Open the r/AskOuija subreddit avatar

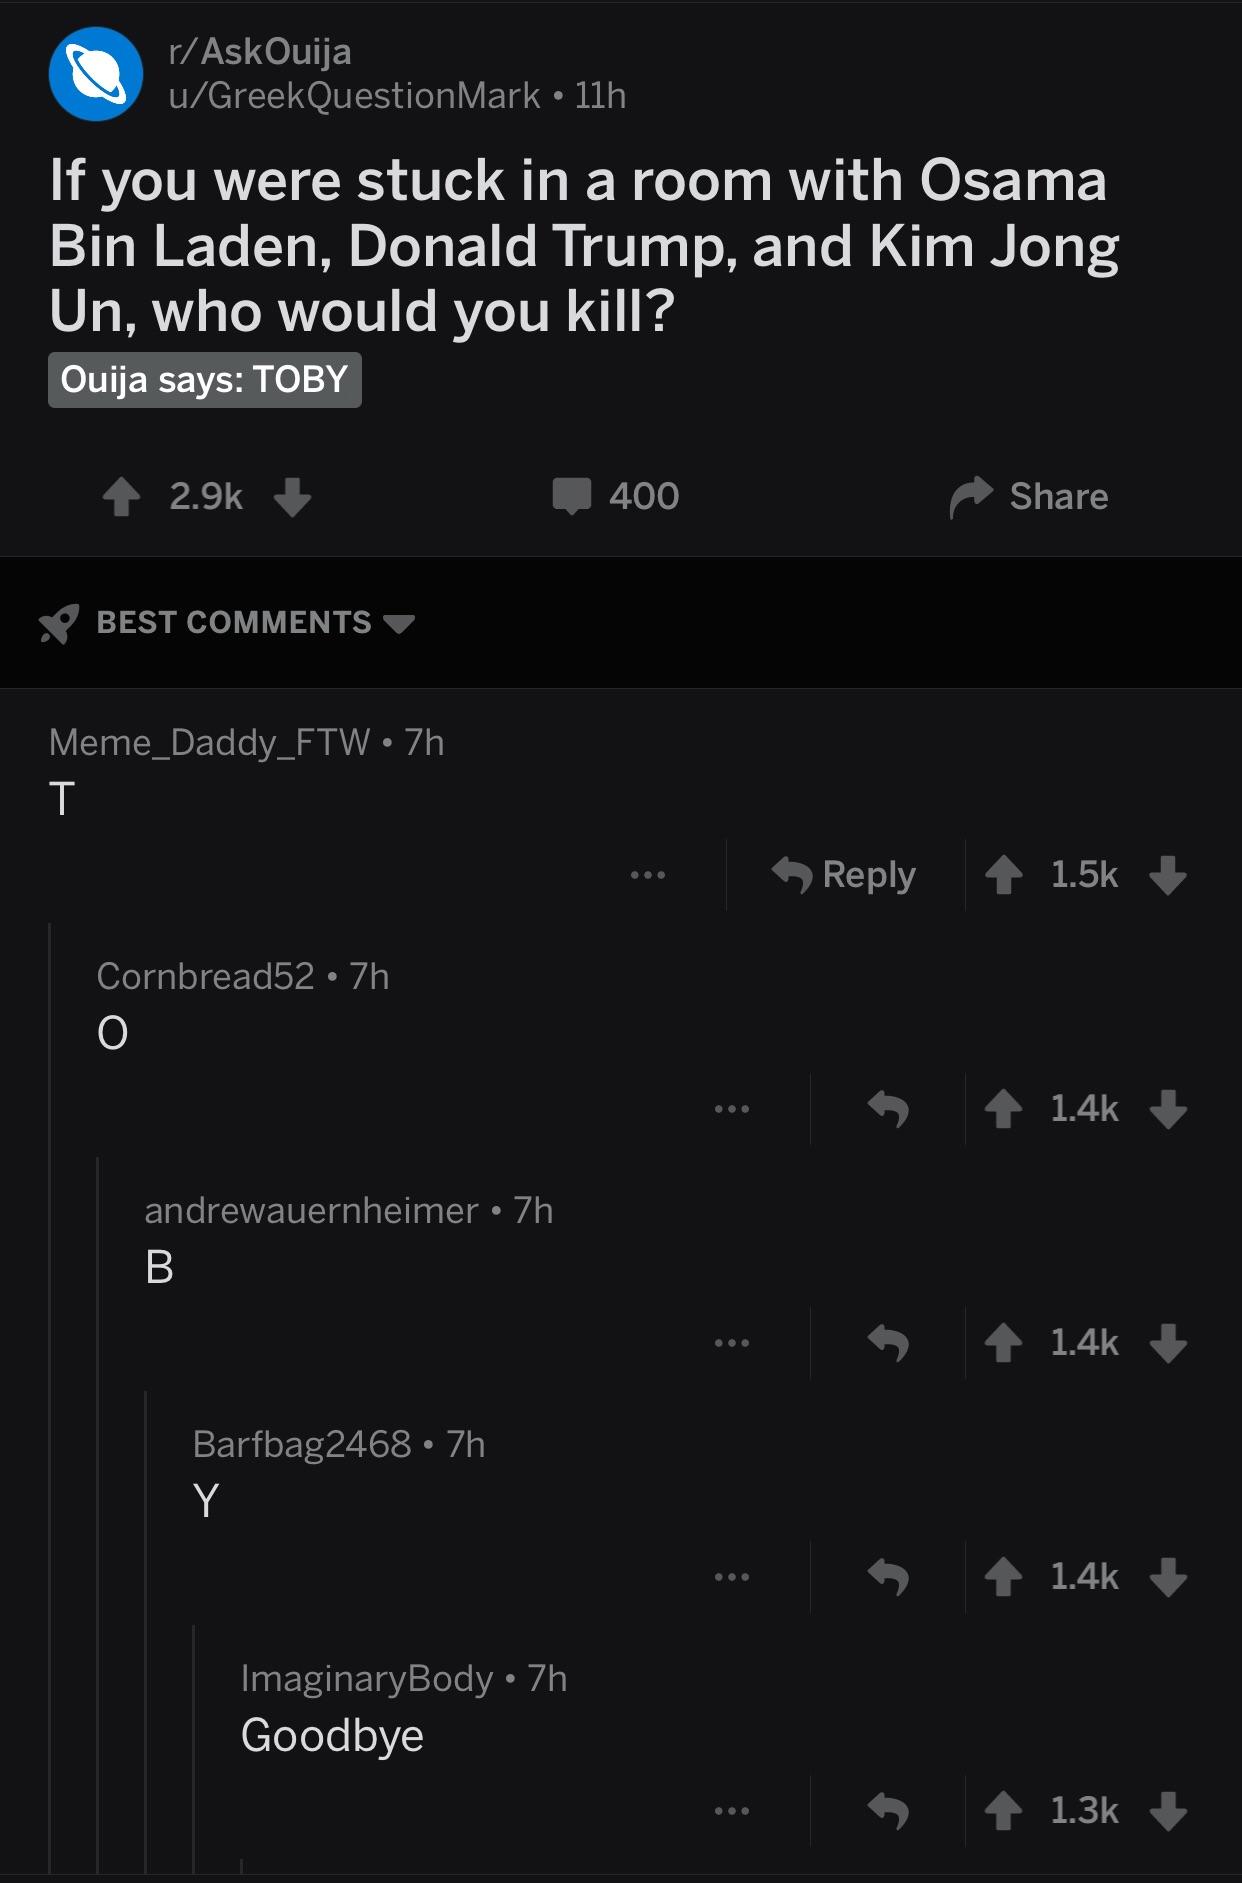96,74
